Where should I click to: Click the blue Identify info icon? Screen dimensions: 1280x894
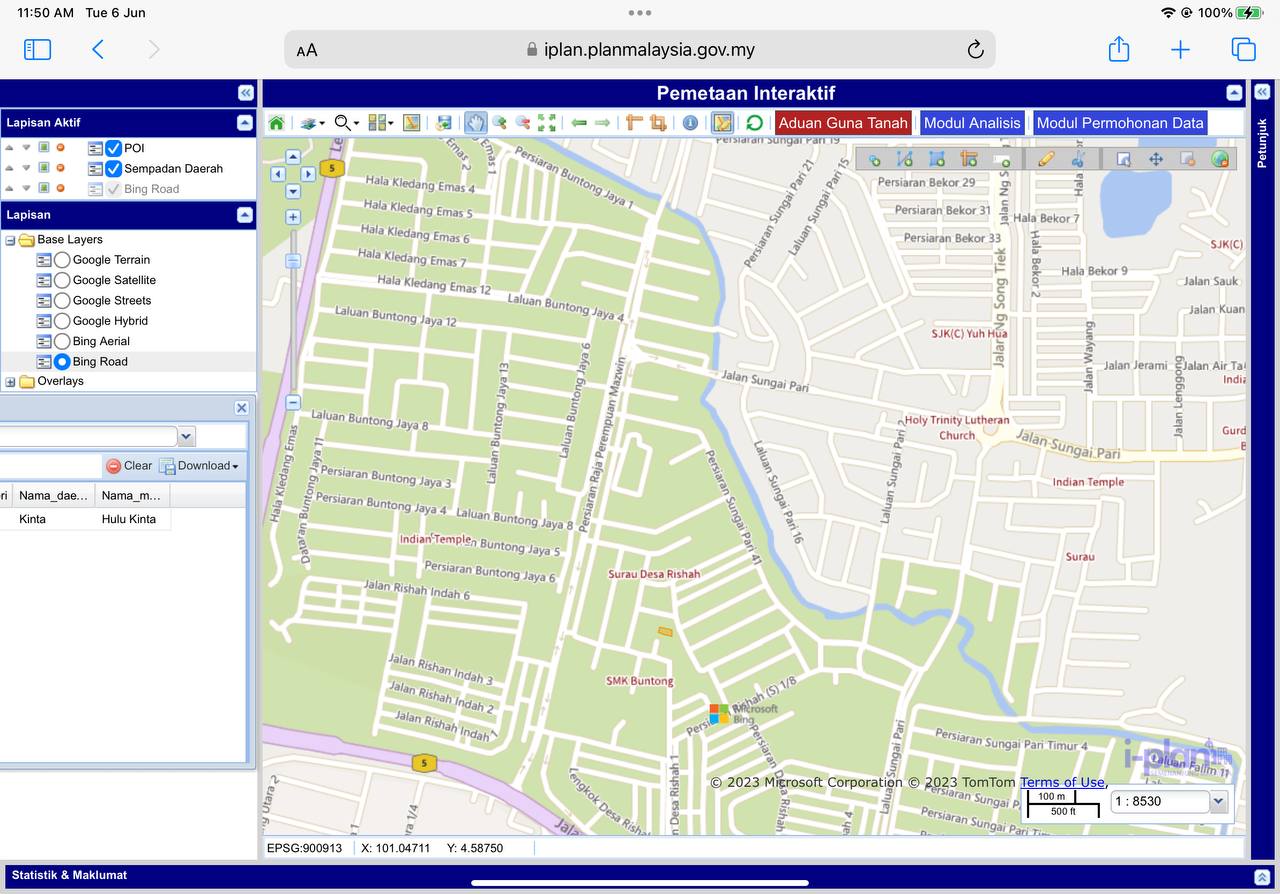pos(690,123)
